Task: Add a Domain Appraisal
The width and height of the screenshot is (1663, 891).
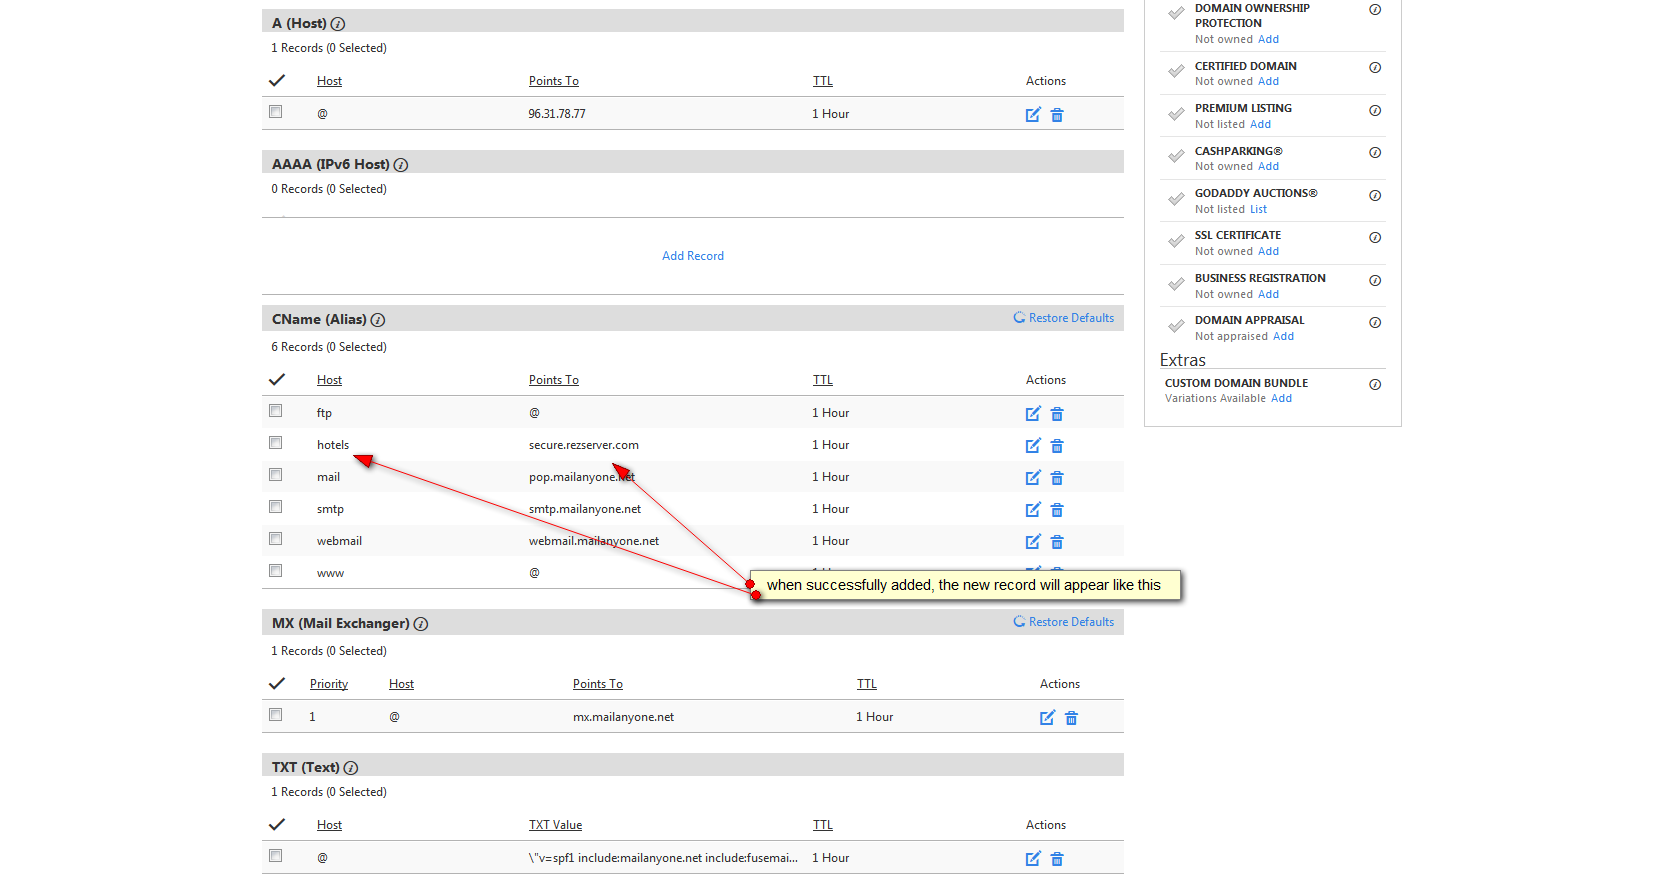Action: point(1283,337)
